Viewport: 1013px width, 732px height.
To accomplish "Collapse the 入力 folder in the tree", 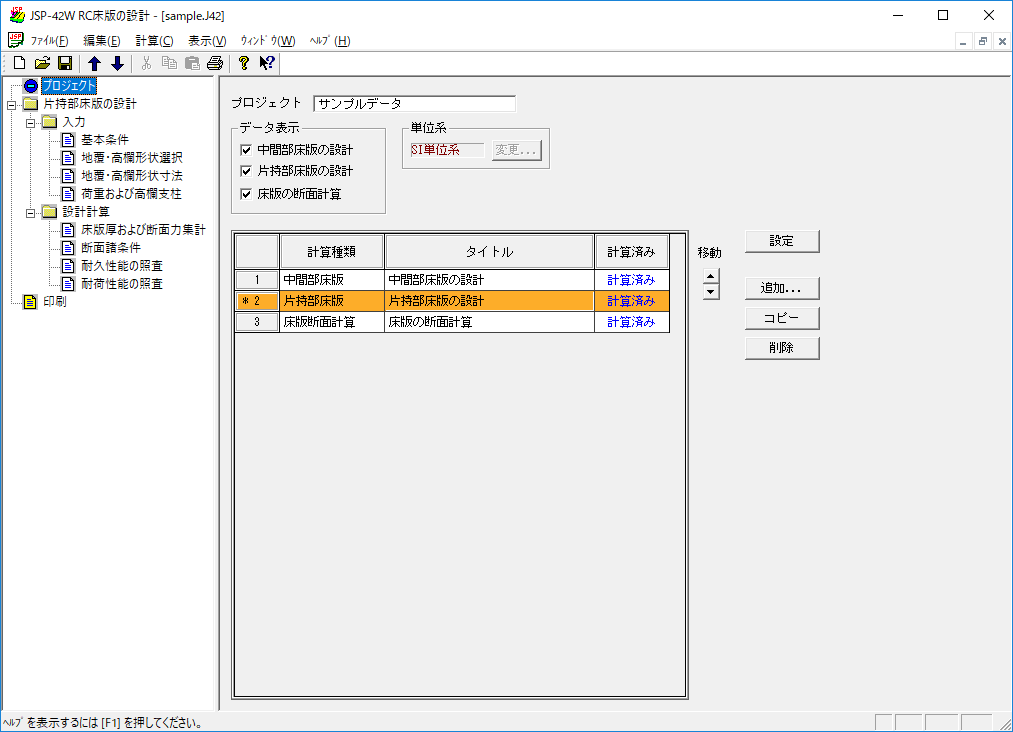I will (x=30, y=122).
